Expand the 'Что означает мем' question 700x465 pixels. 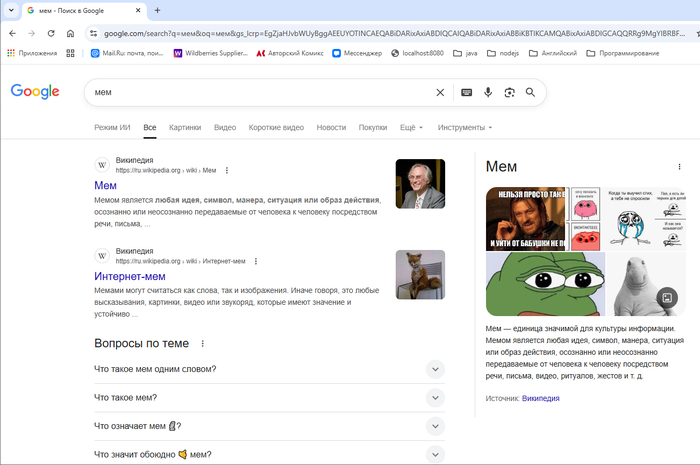click(x=269, y=427)
